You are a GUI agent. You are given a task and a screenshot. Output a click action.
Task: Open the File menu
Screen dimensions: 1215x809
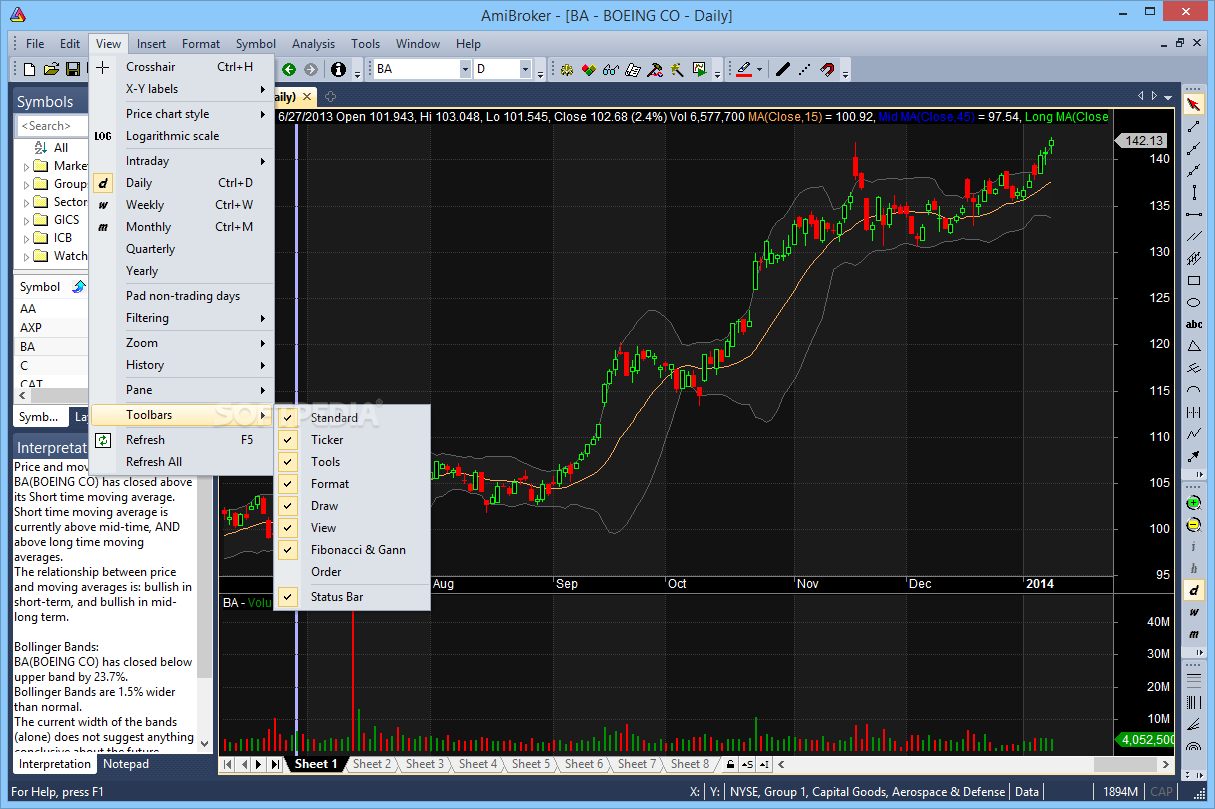click(x=35, y=44)
